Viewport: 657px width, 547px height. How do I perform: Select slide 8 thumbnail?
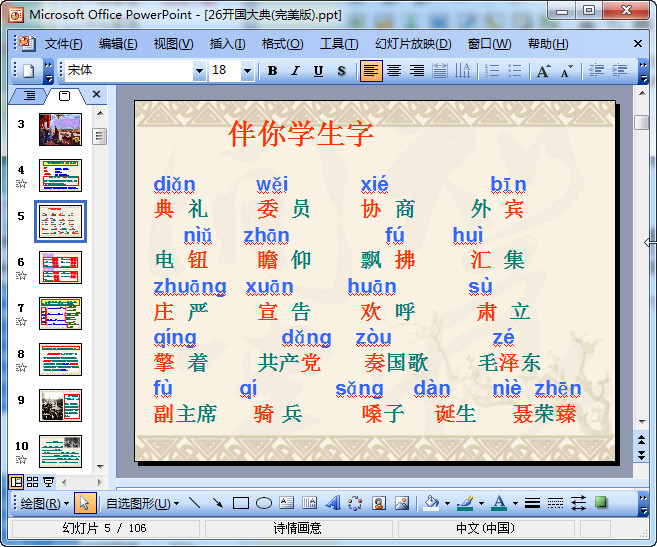coord(60,360)
